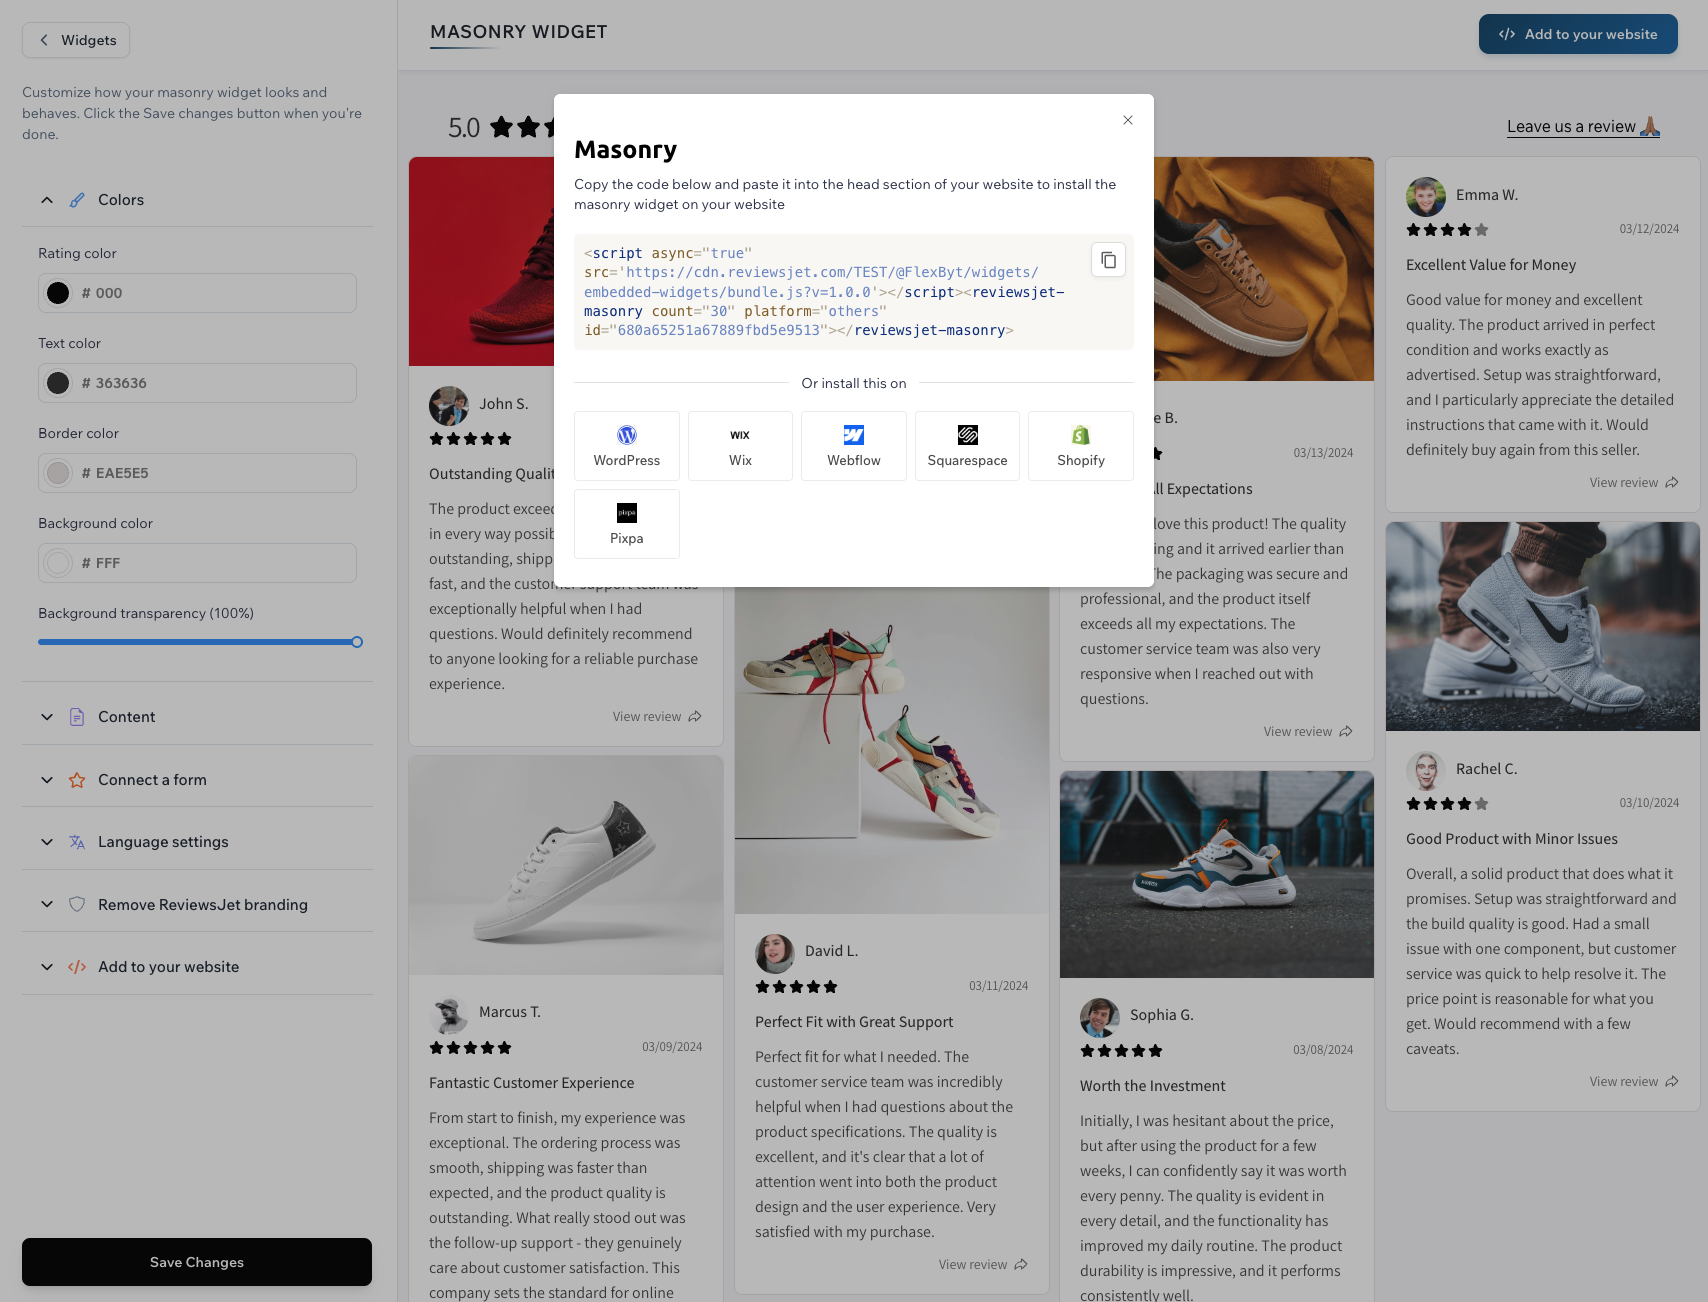The width and height of the screenshot is (1708, 1302).
Task: Click Save Changes button
Action: point(197,1262)
